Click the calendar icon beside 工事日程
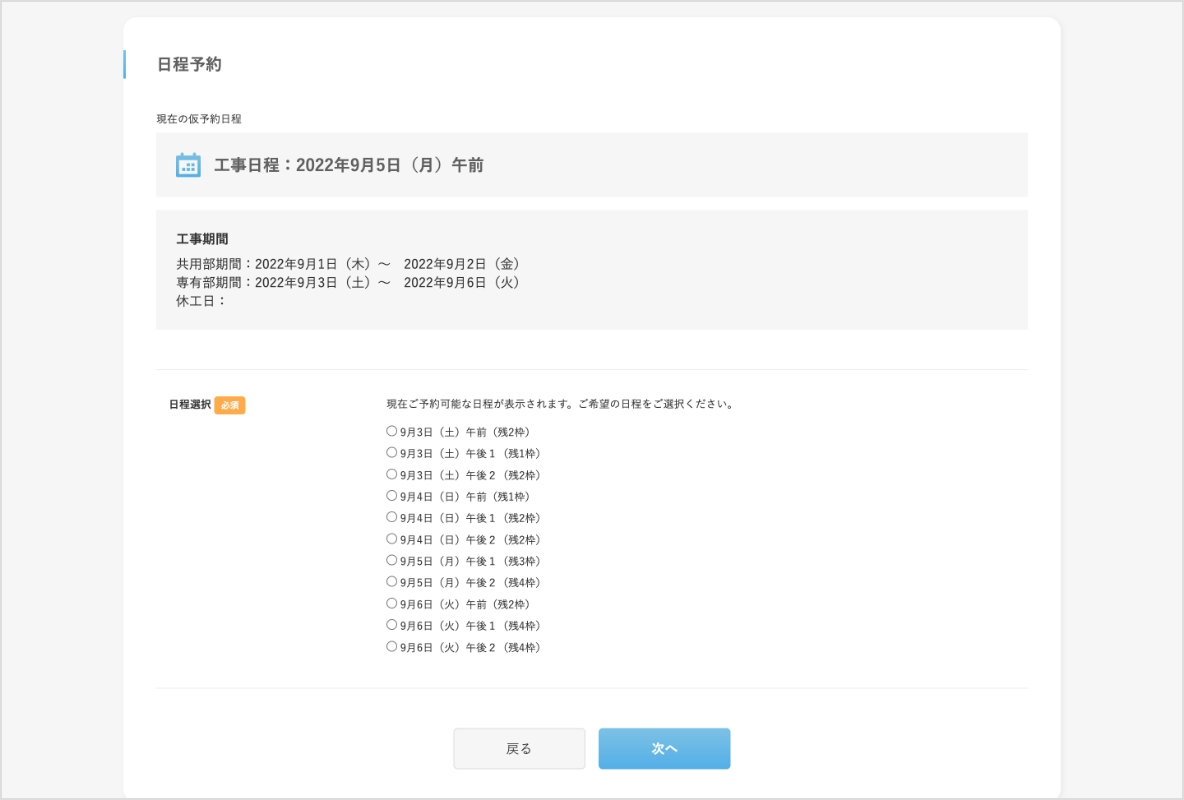 188,165
